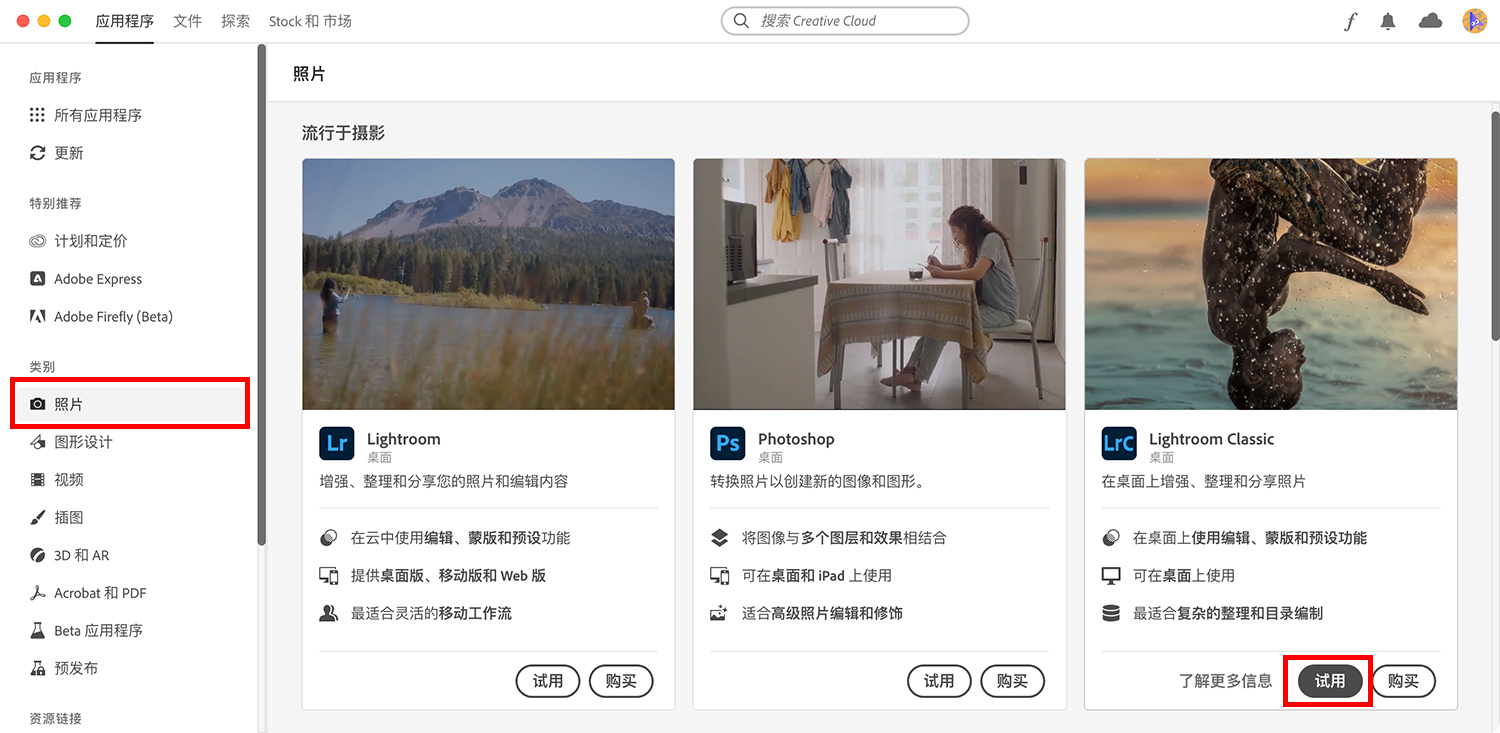
Task: Switch to the Stock 和 市场 tab
Action: [310, 21]
